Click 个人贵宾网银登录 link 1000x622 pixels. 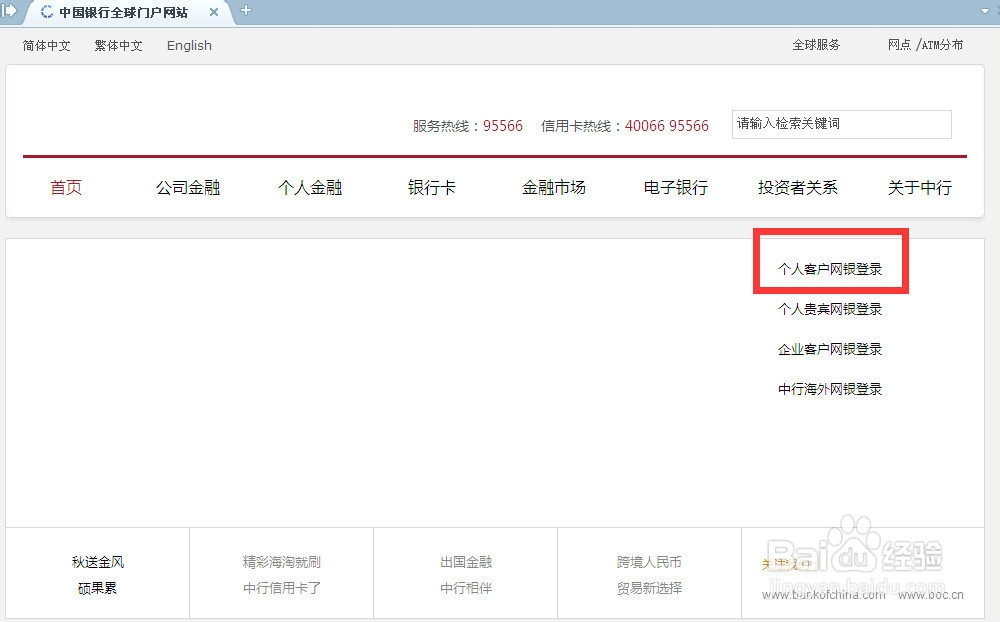[x=830, y=309]
